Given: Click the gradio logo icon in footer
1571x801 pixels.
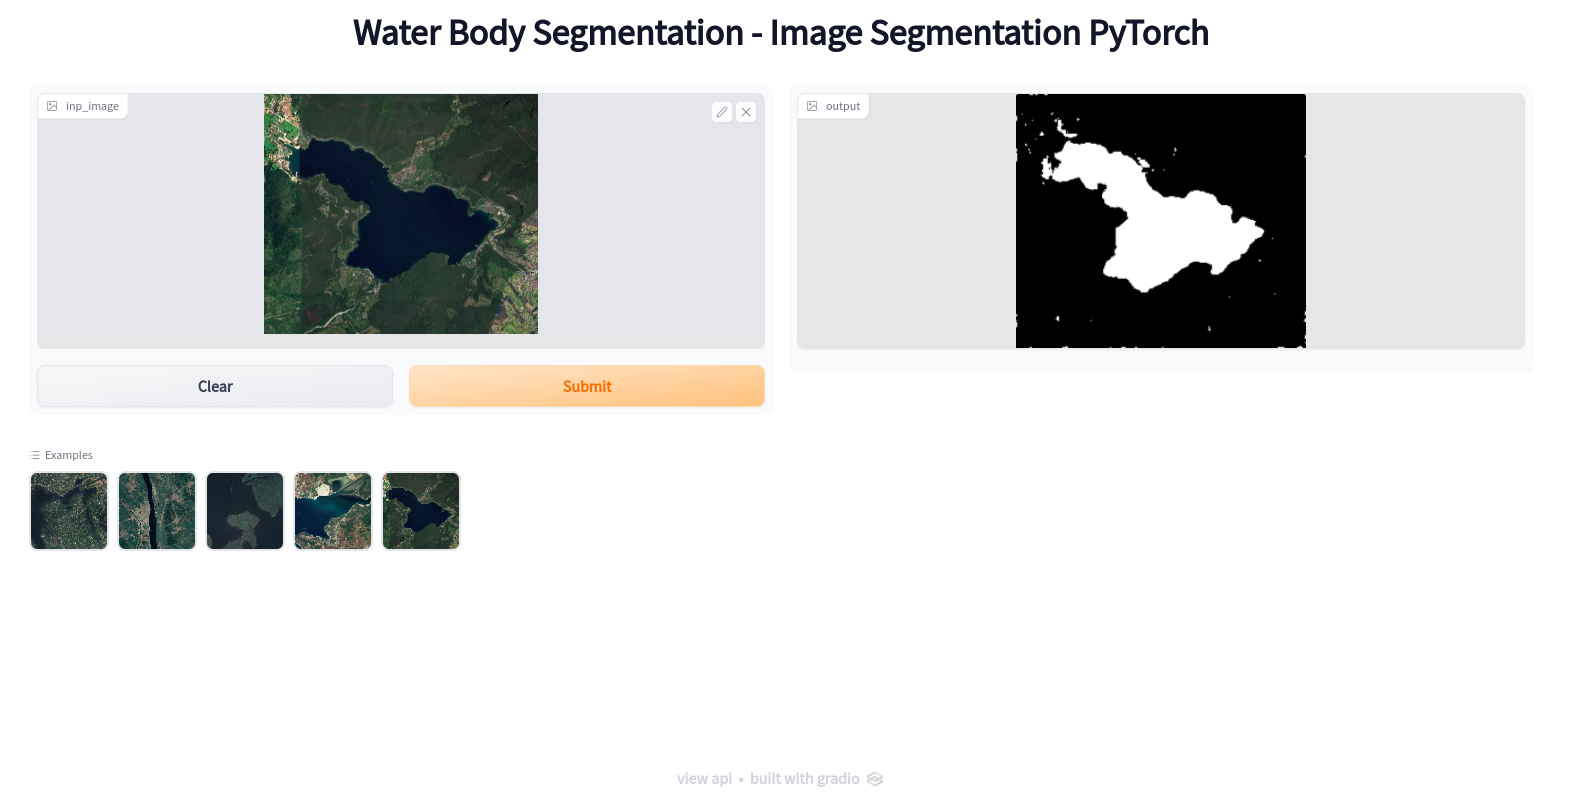Looking at the screenshot, I should [x=875, y=779].
